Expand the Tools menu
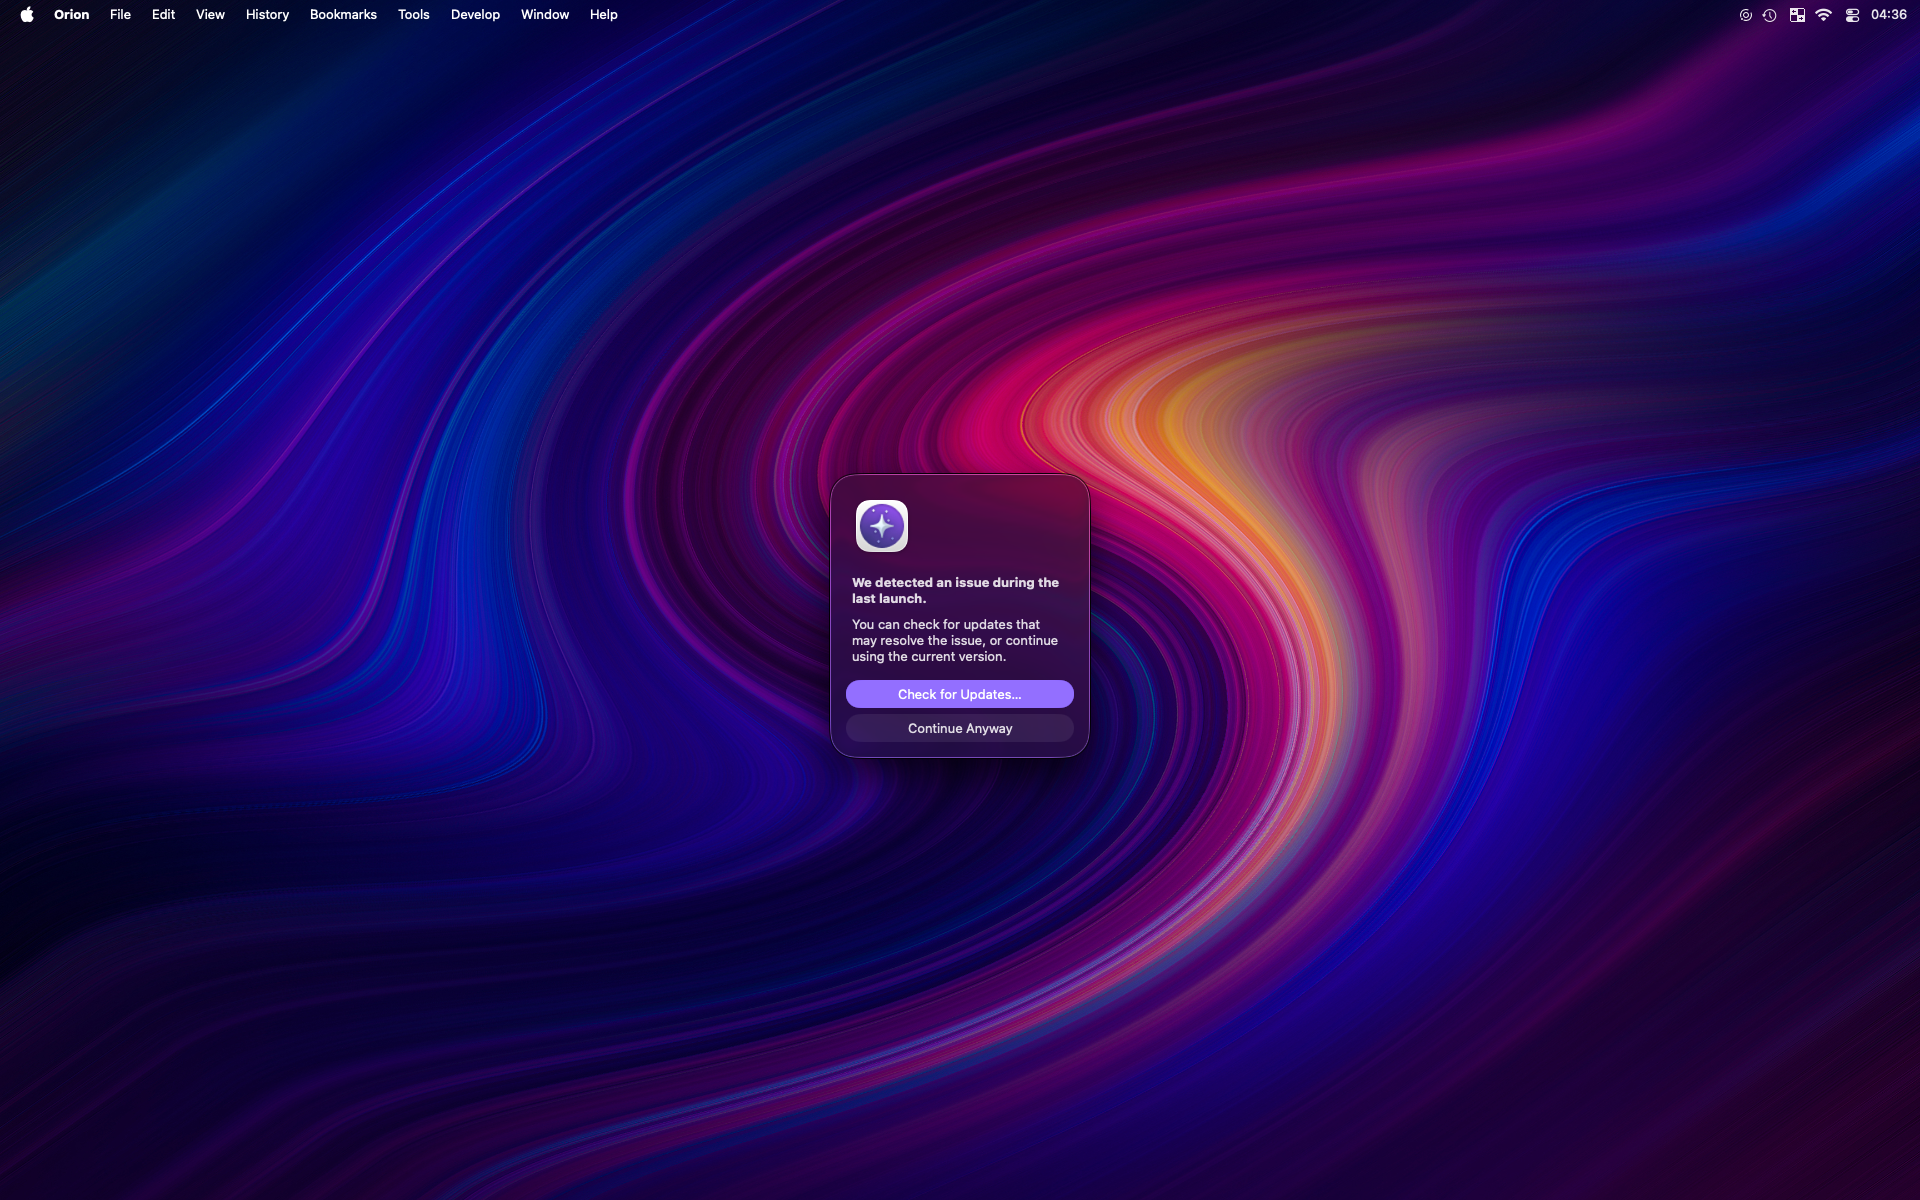Viewport: 1920px width, 1200px height. (x=413, y=14)
